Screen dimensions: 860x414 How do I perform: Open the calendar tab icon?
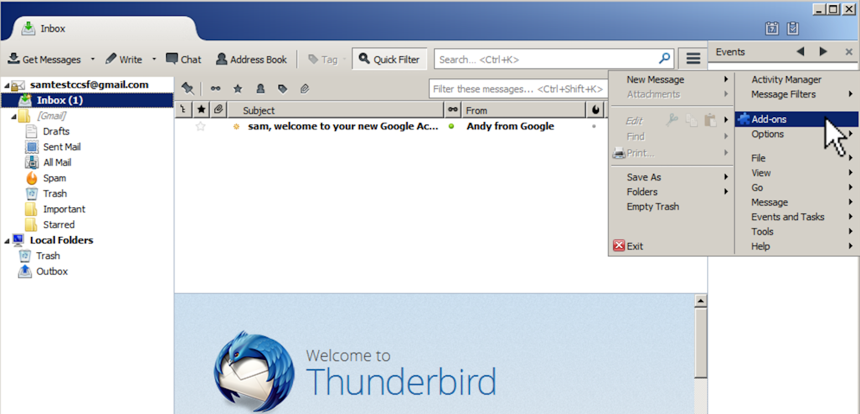(x=772, y=28)
